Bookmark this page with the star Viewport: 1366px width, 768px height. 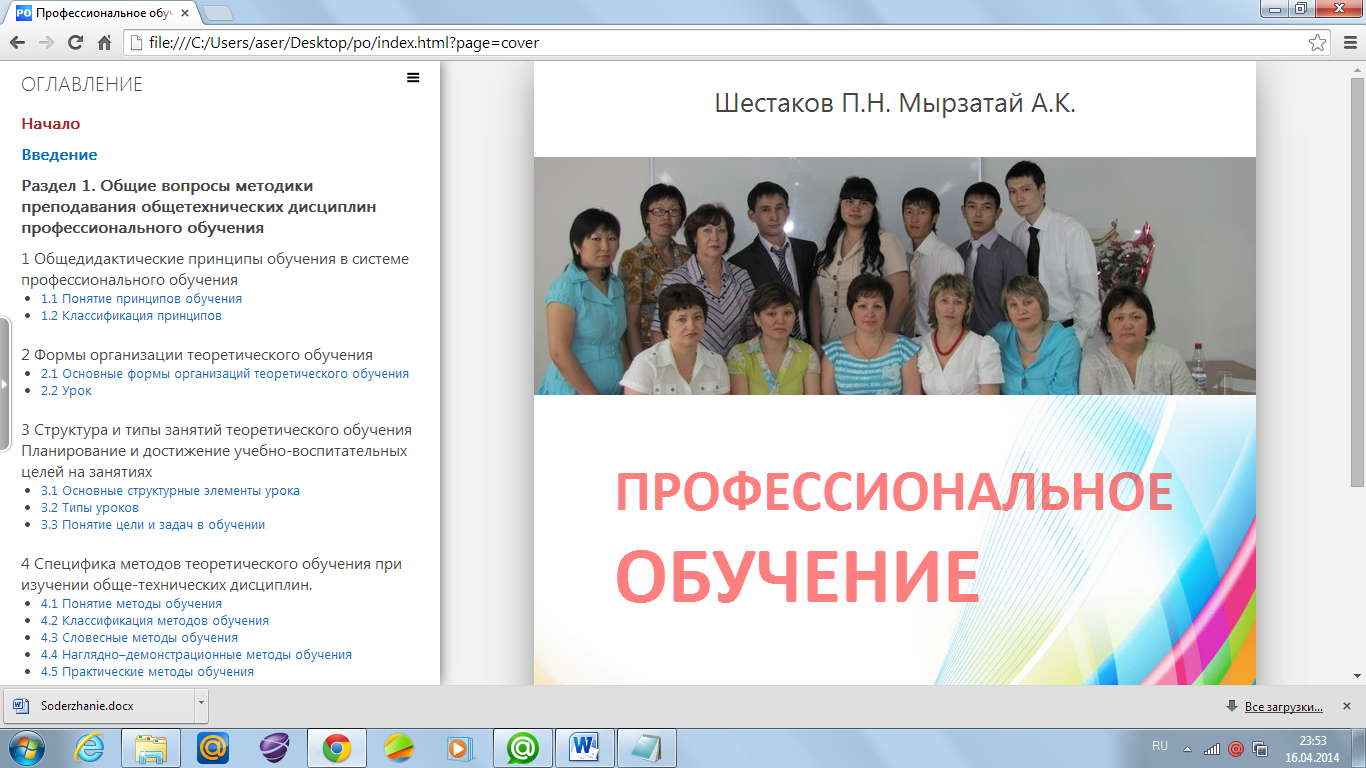coord(1318,43)
